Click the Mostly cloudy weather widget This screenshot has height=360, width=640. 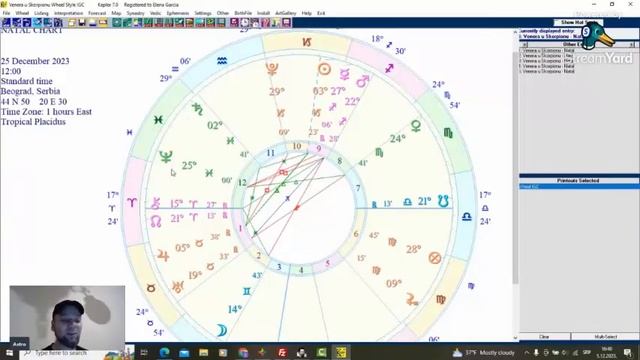point(484,353)
